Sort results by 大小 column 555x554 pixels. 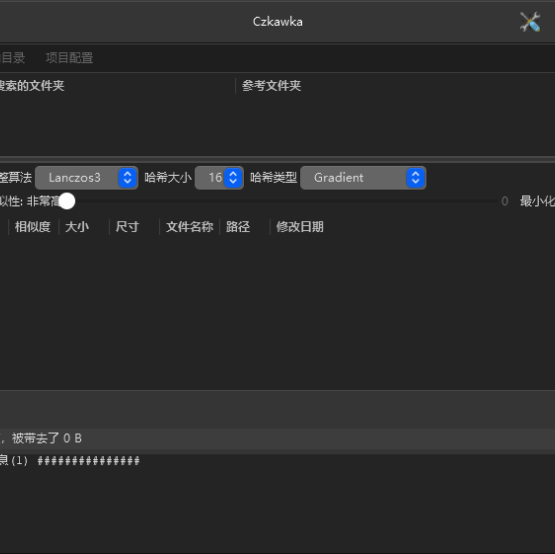point(77,227)
